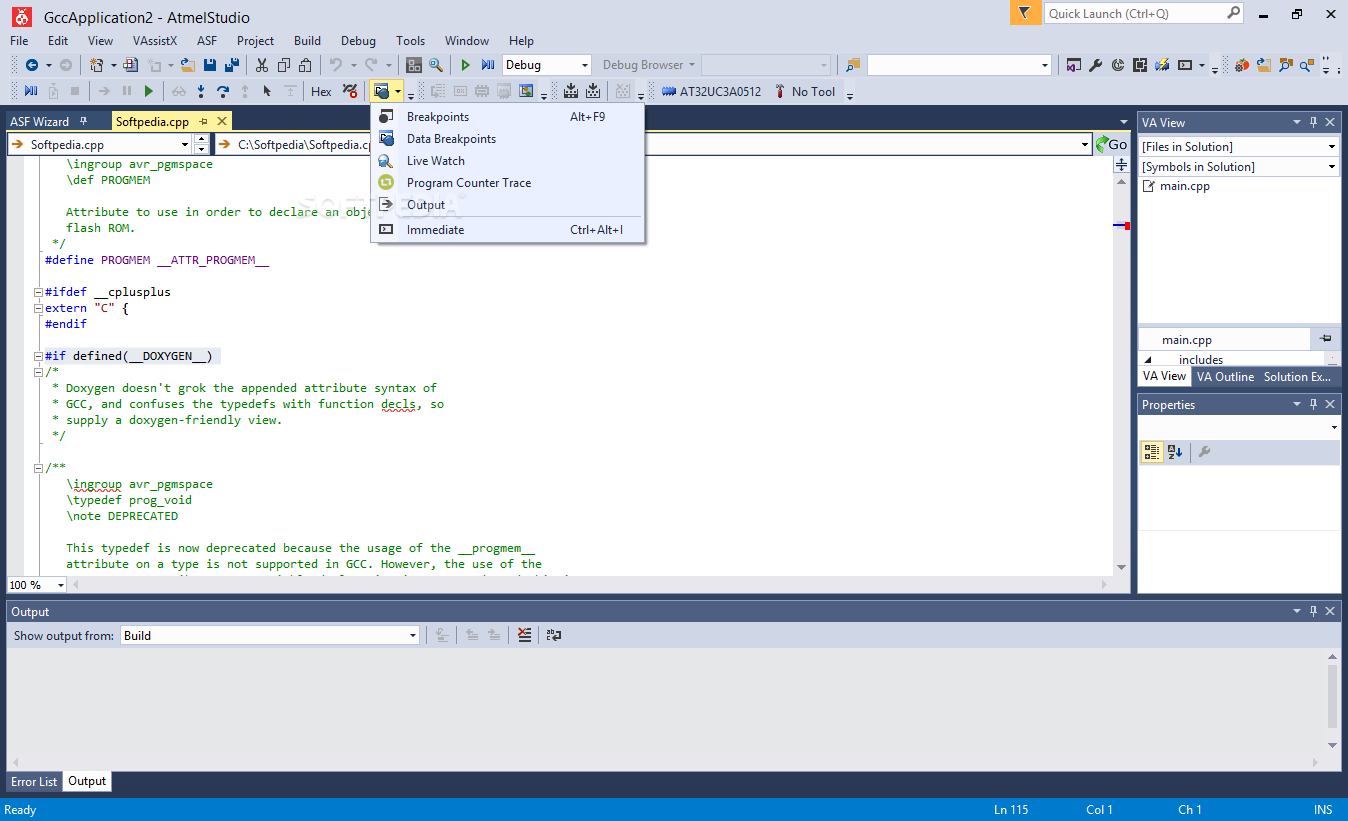The height and width of the screenshot is (821, 1348).
Task: Click the Property Pages wrench icon in Properties
Action: coord(1205,452)
